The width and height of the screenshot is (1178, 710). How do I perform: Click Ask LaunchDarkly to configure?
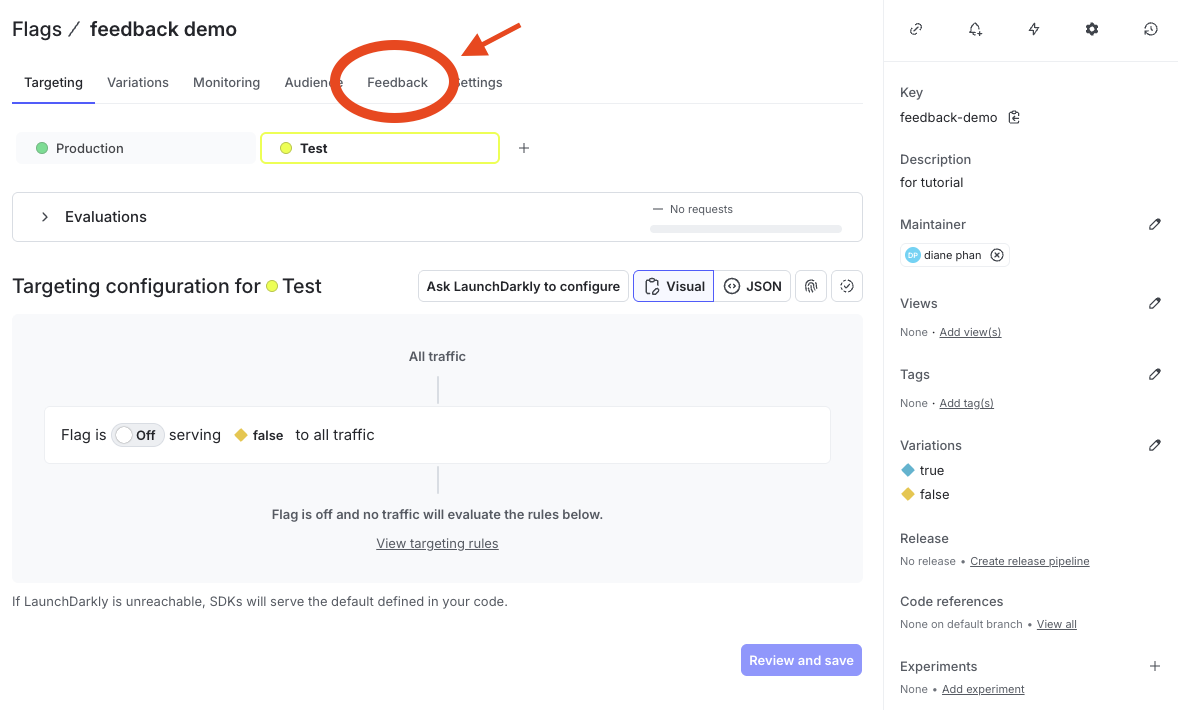click(x=522, y=286)
